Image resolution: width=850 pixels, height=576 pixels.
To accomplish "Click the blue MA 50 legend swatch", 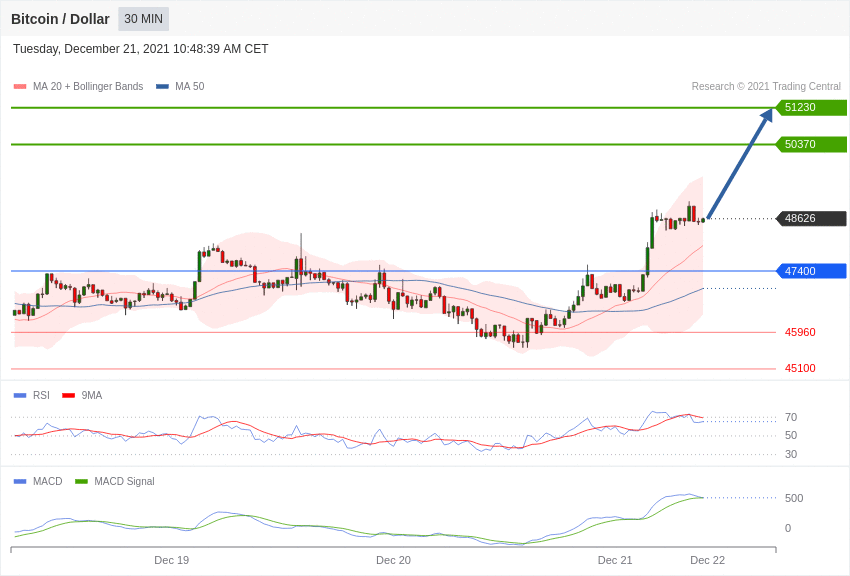I will (162, 87).
